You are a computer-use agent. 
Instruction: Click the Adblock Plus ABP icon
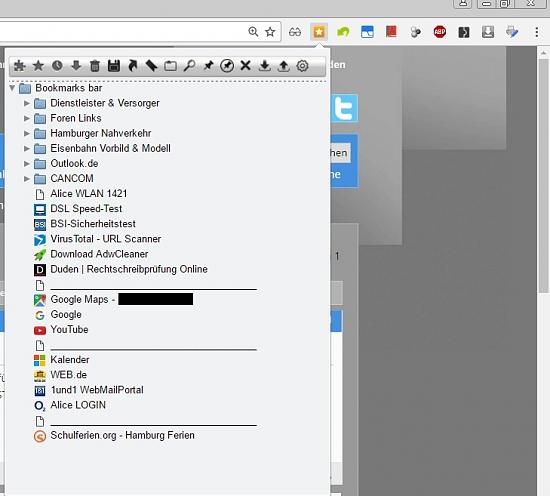click(x=440, y=32)
